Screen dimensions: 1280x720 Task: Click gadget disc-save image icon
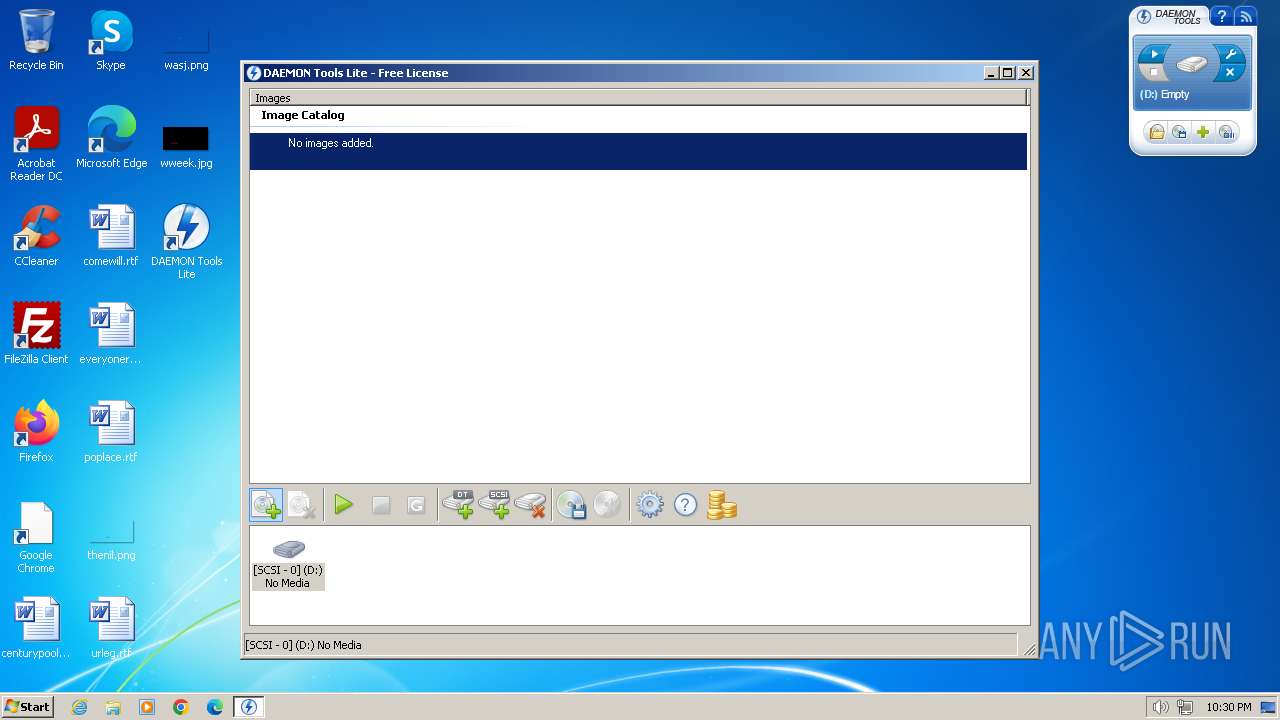point(1180,132)
